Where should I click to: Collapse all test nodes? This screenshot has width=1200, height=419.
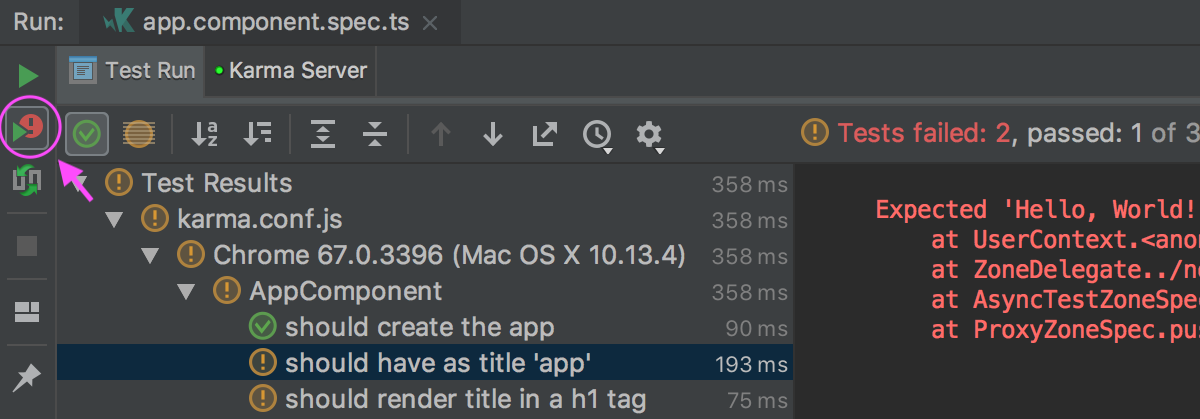(x=375, y=133)
